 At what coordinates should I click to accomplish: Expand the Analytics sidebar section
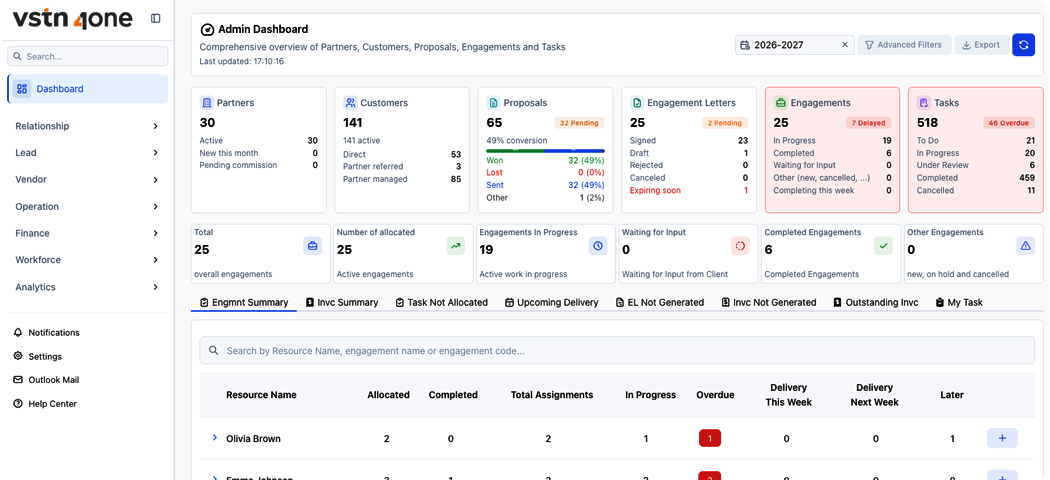[87, 287]
